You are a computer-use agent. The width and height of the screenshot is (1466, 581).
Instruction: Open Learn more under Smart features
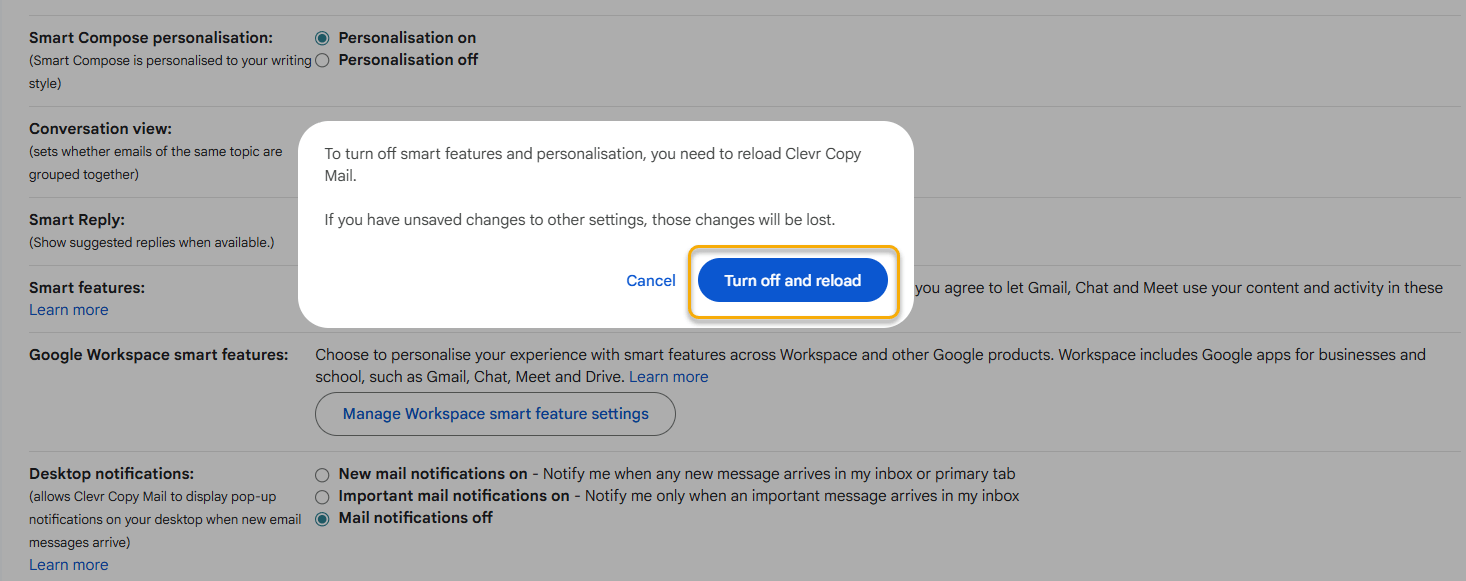coord(68,310)
